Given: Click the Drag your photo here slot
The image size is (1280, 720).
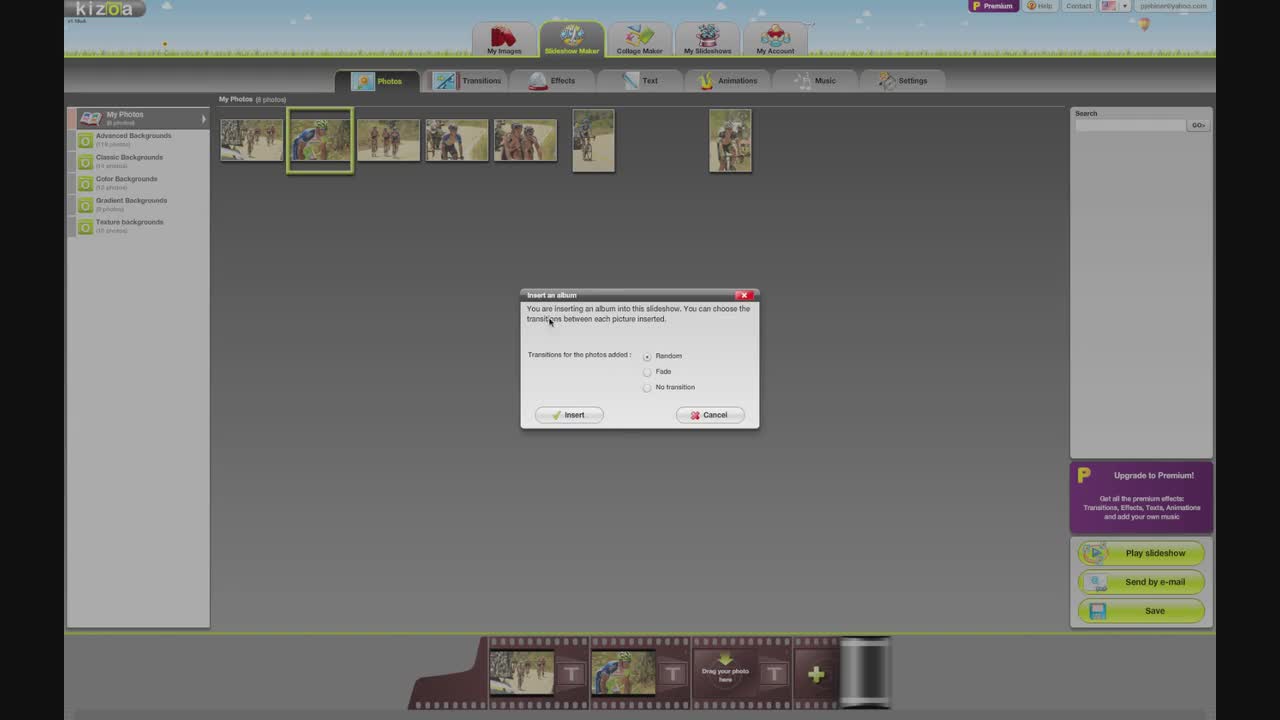Looking at the screenshot, I should [x=725, y=673].
